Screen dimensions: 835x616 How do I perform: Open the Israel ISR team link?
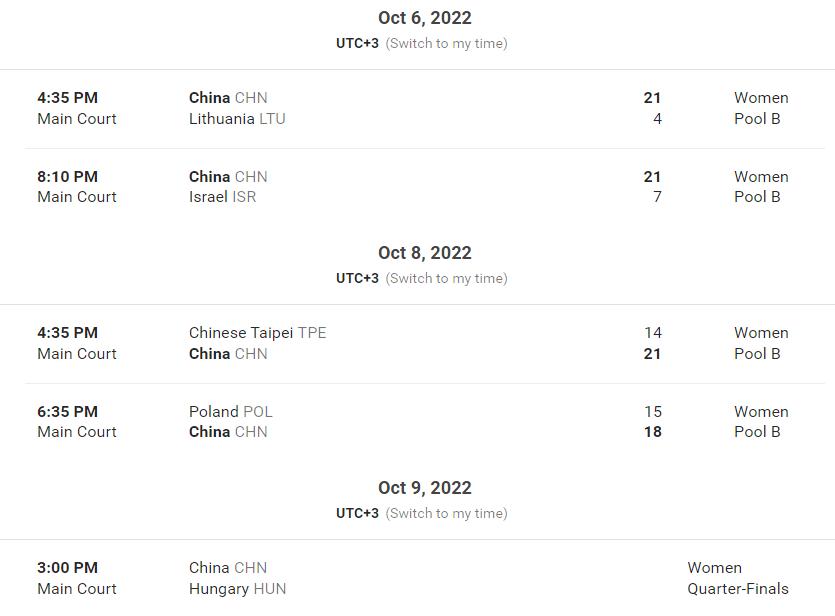coord(222,197)
